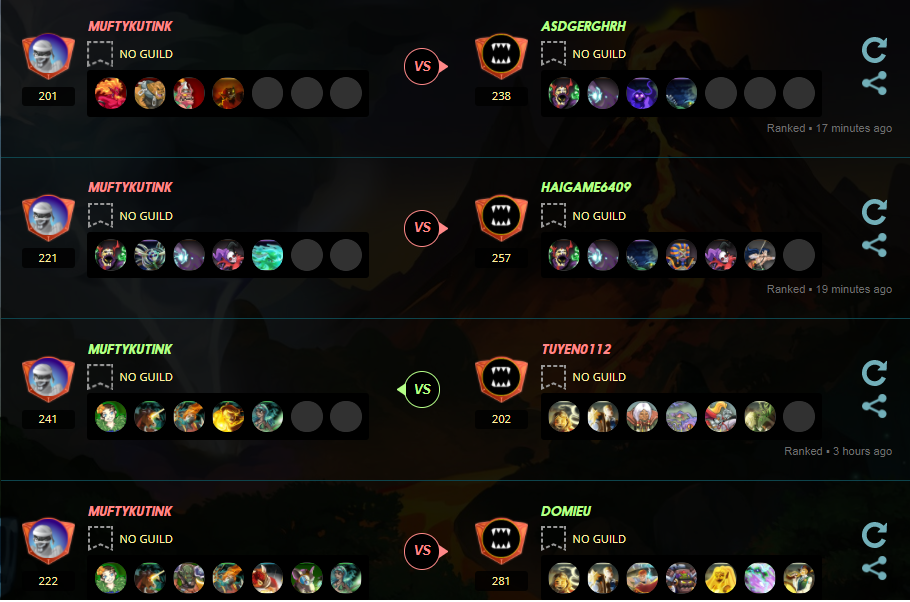The image size is (910, 602).
Task: Click the VS badge of the first battle
Action: pyautogui.click(x=422, y=66)
